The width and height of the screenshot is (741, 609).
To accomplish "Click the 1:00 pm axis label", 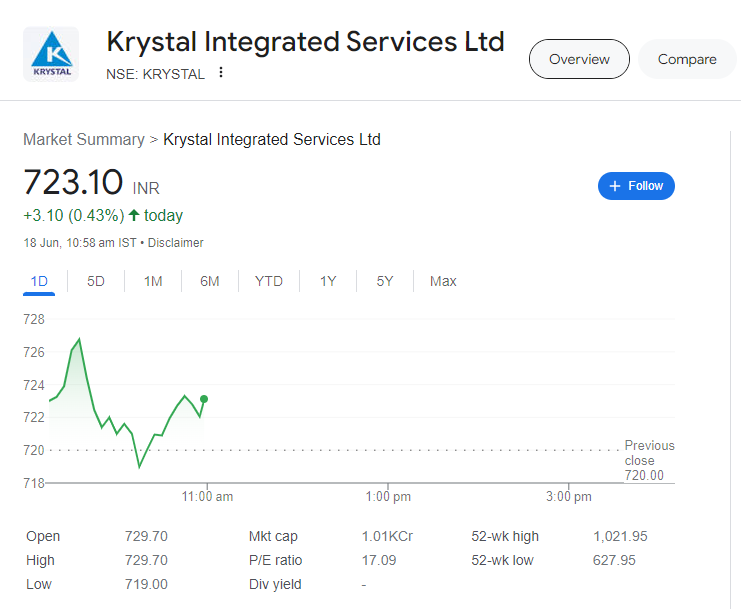I will click(x=388, y=497).
